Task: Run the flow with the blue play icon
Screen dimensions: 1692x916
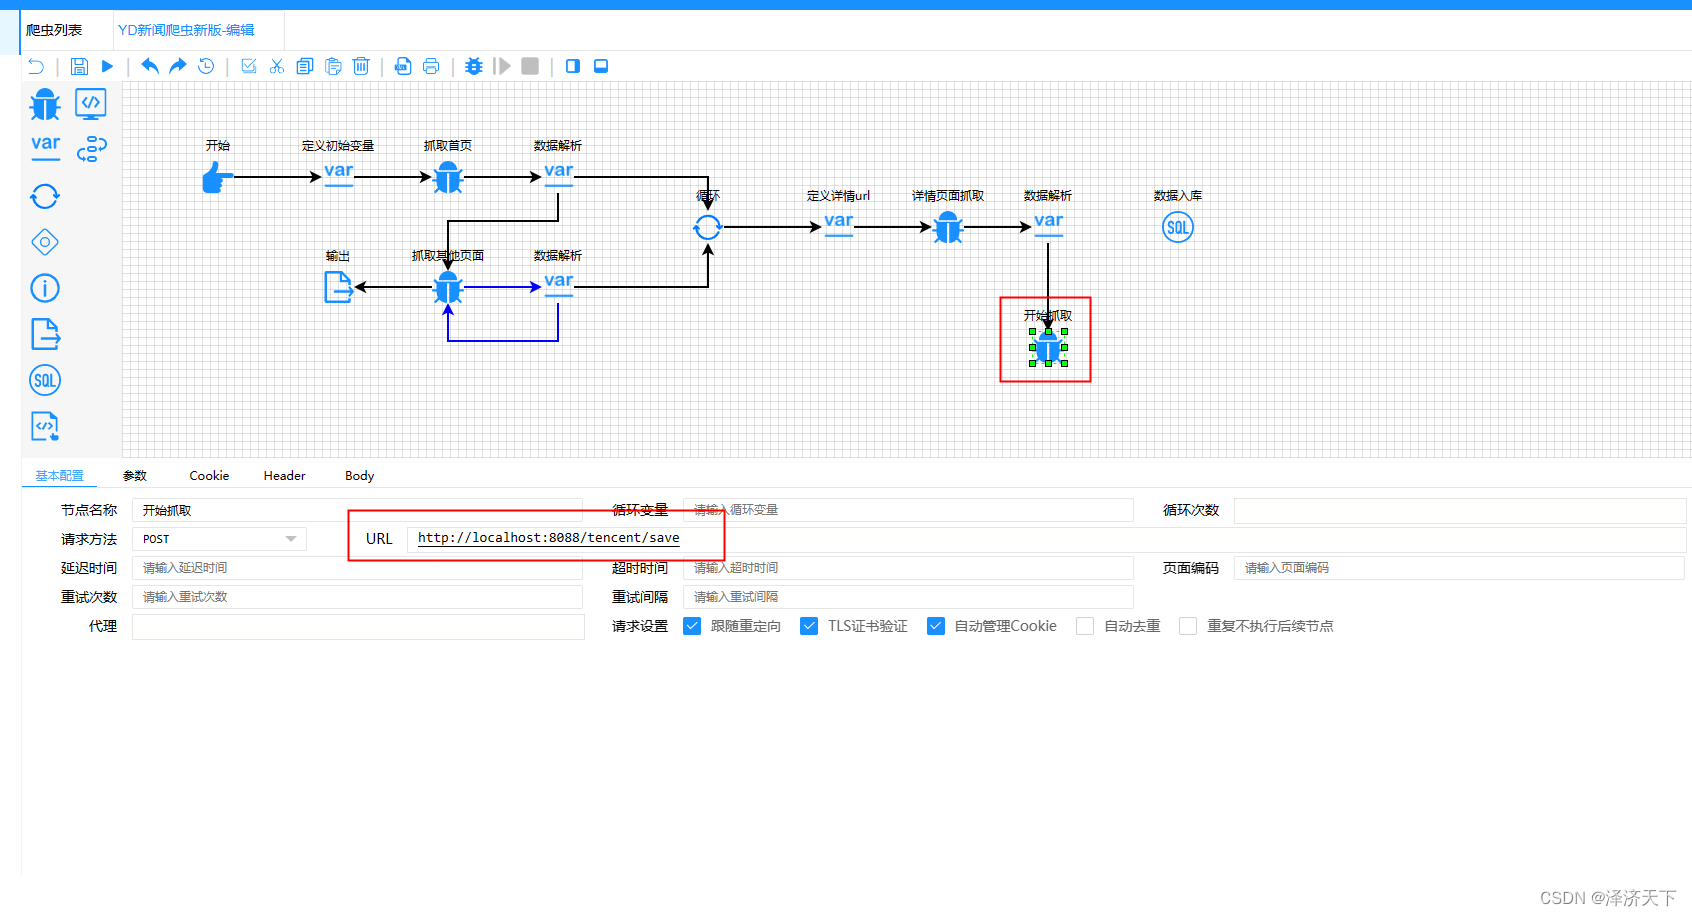Action: 107,66
